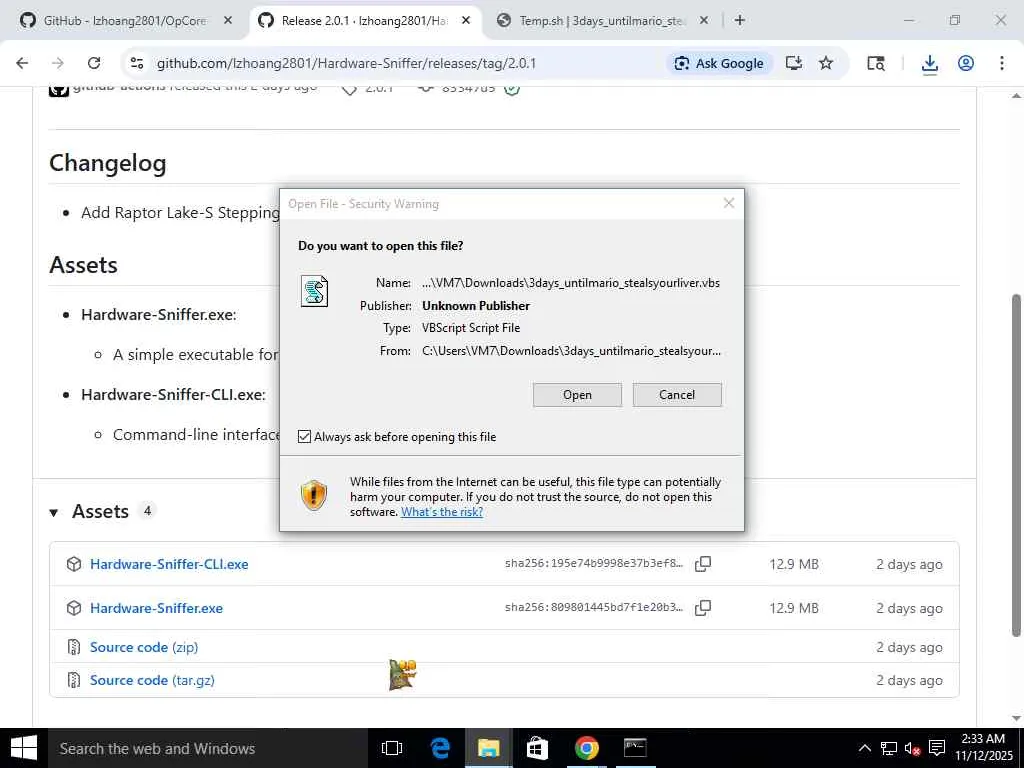1024x768 pixels.
Task: Click the page's vertical scrollbar thumb
Action: coord(1016,465)
